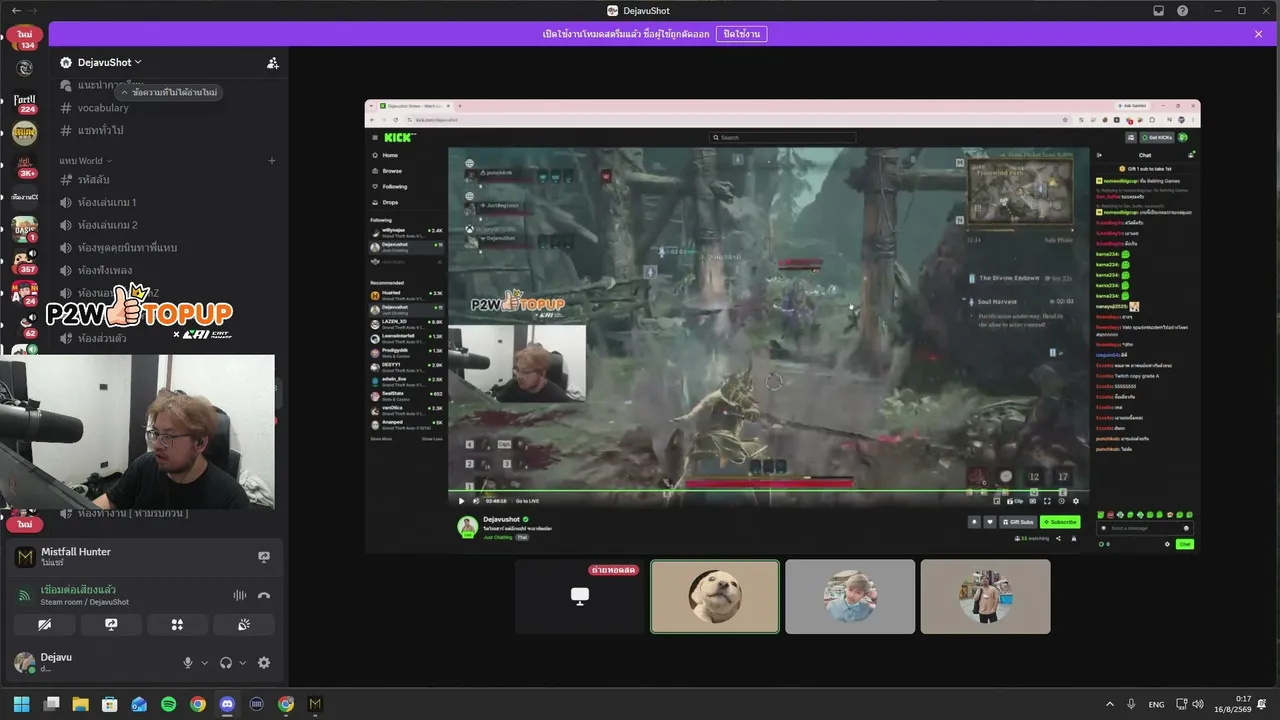Disconnect from the voice channel
Screen dimensions: 1280x720
[264, 595]
